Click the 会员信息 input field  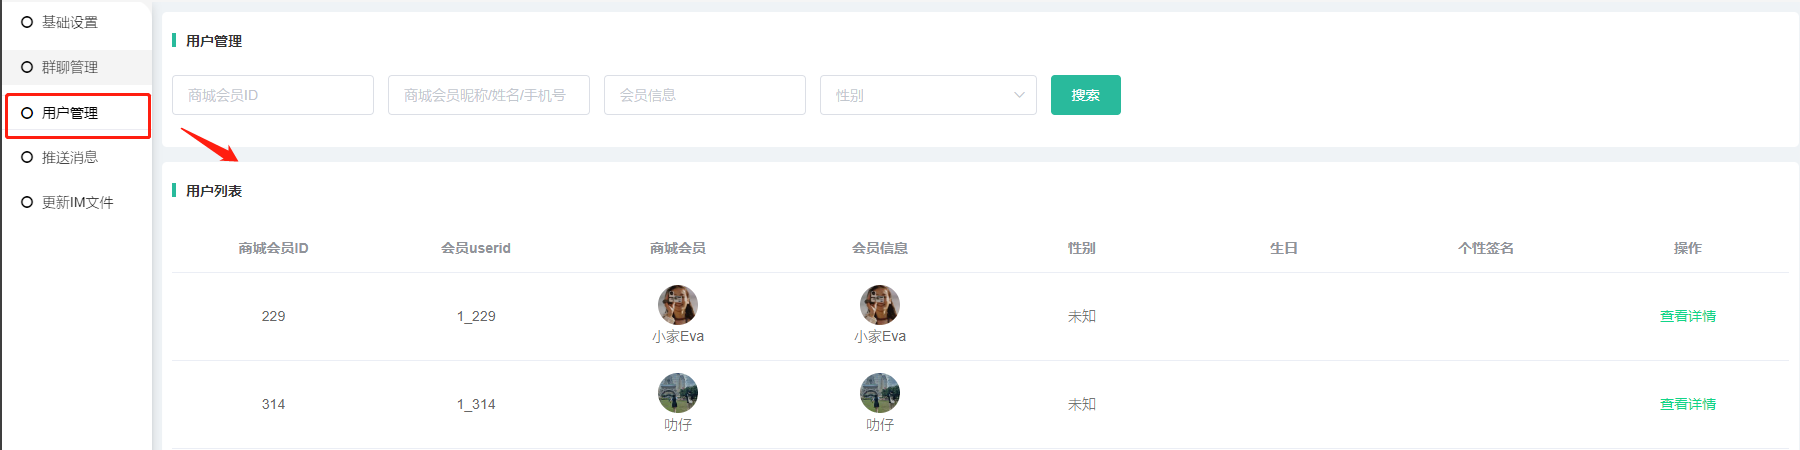tap(705, 95)
